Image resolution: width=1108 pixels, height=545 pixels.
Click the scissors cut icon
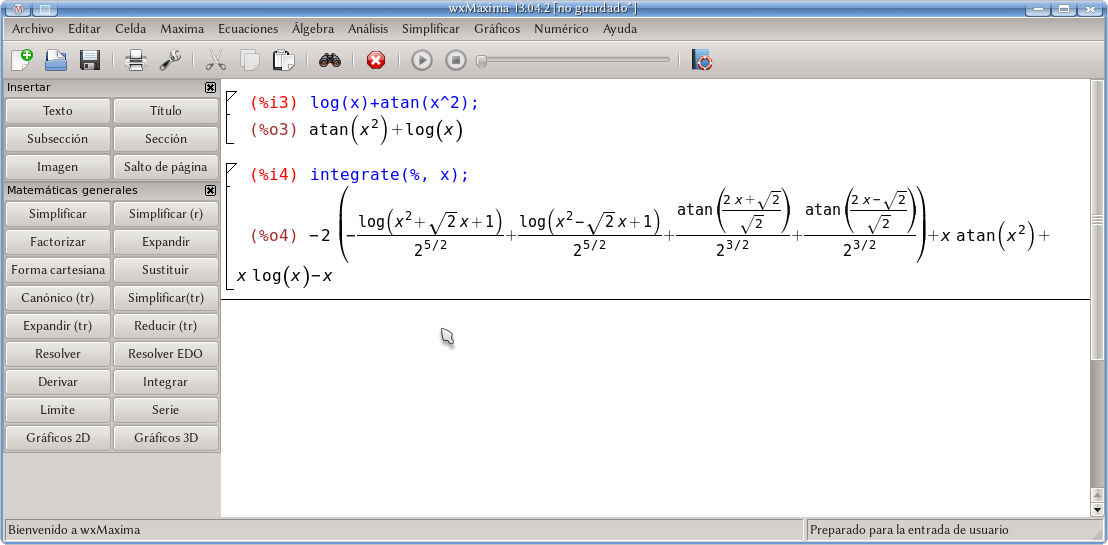click(x=216, y=61)
